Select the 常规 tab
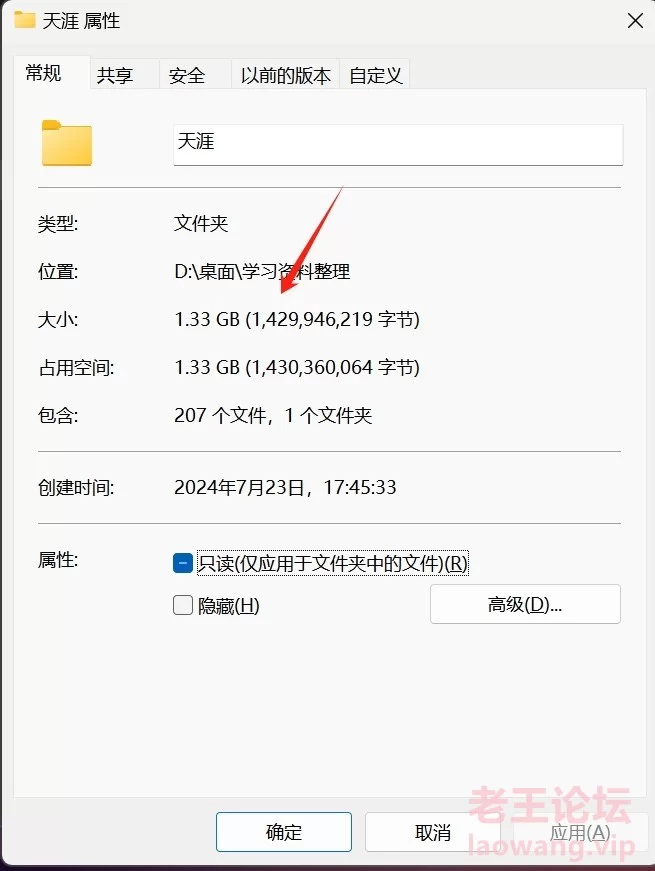This screenshot has width=655, height=871. [43, 73]
